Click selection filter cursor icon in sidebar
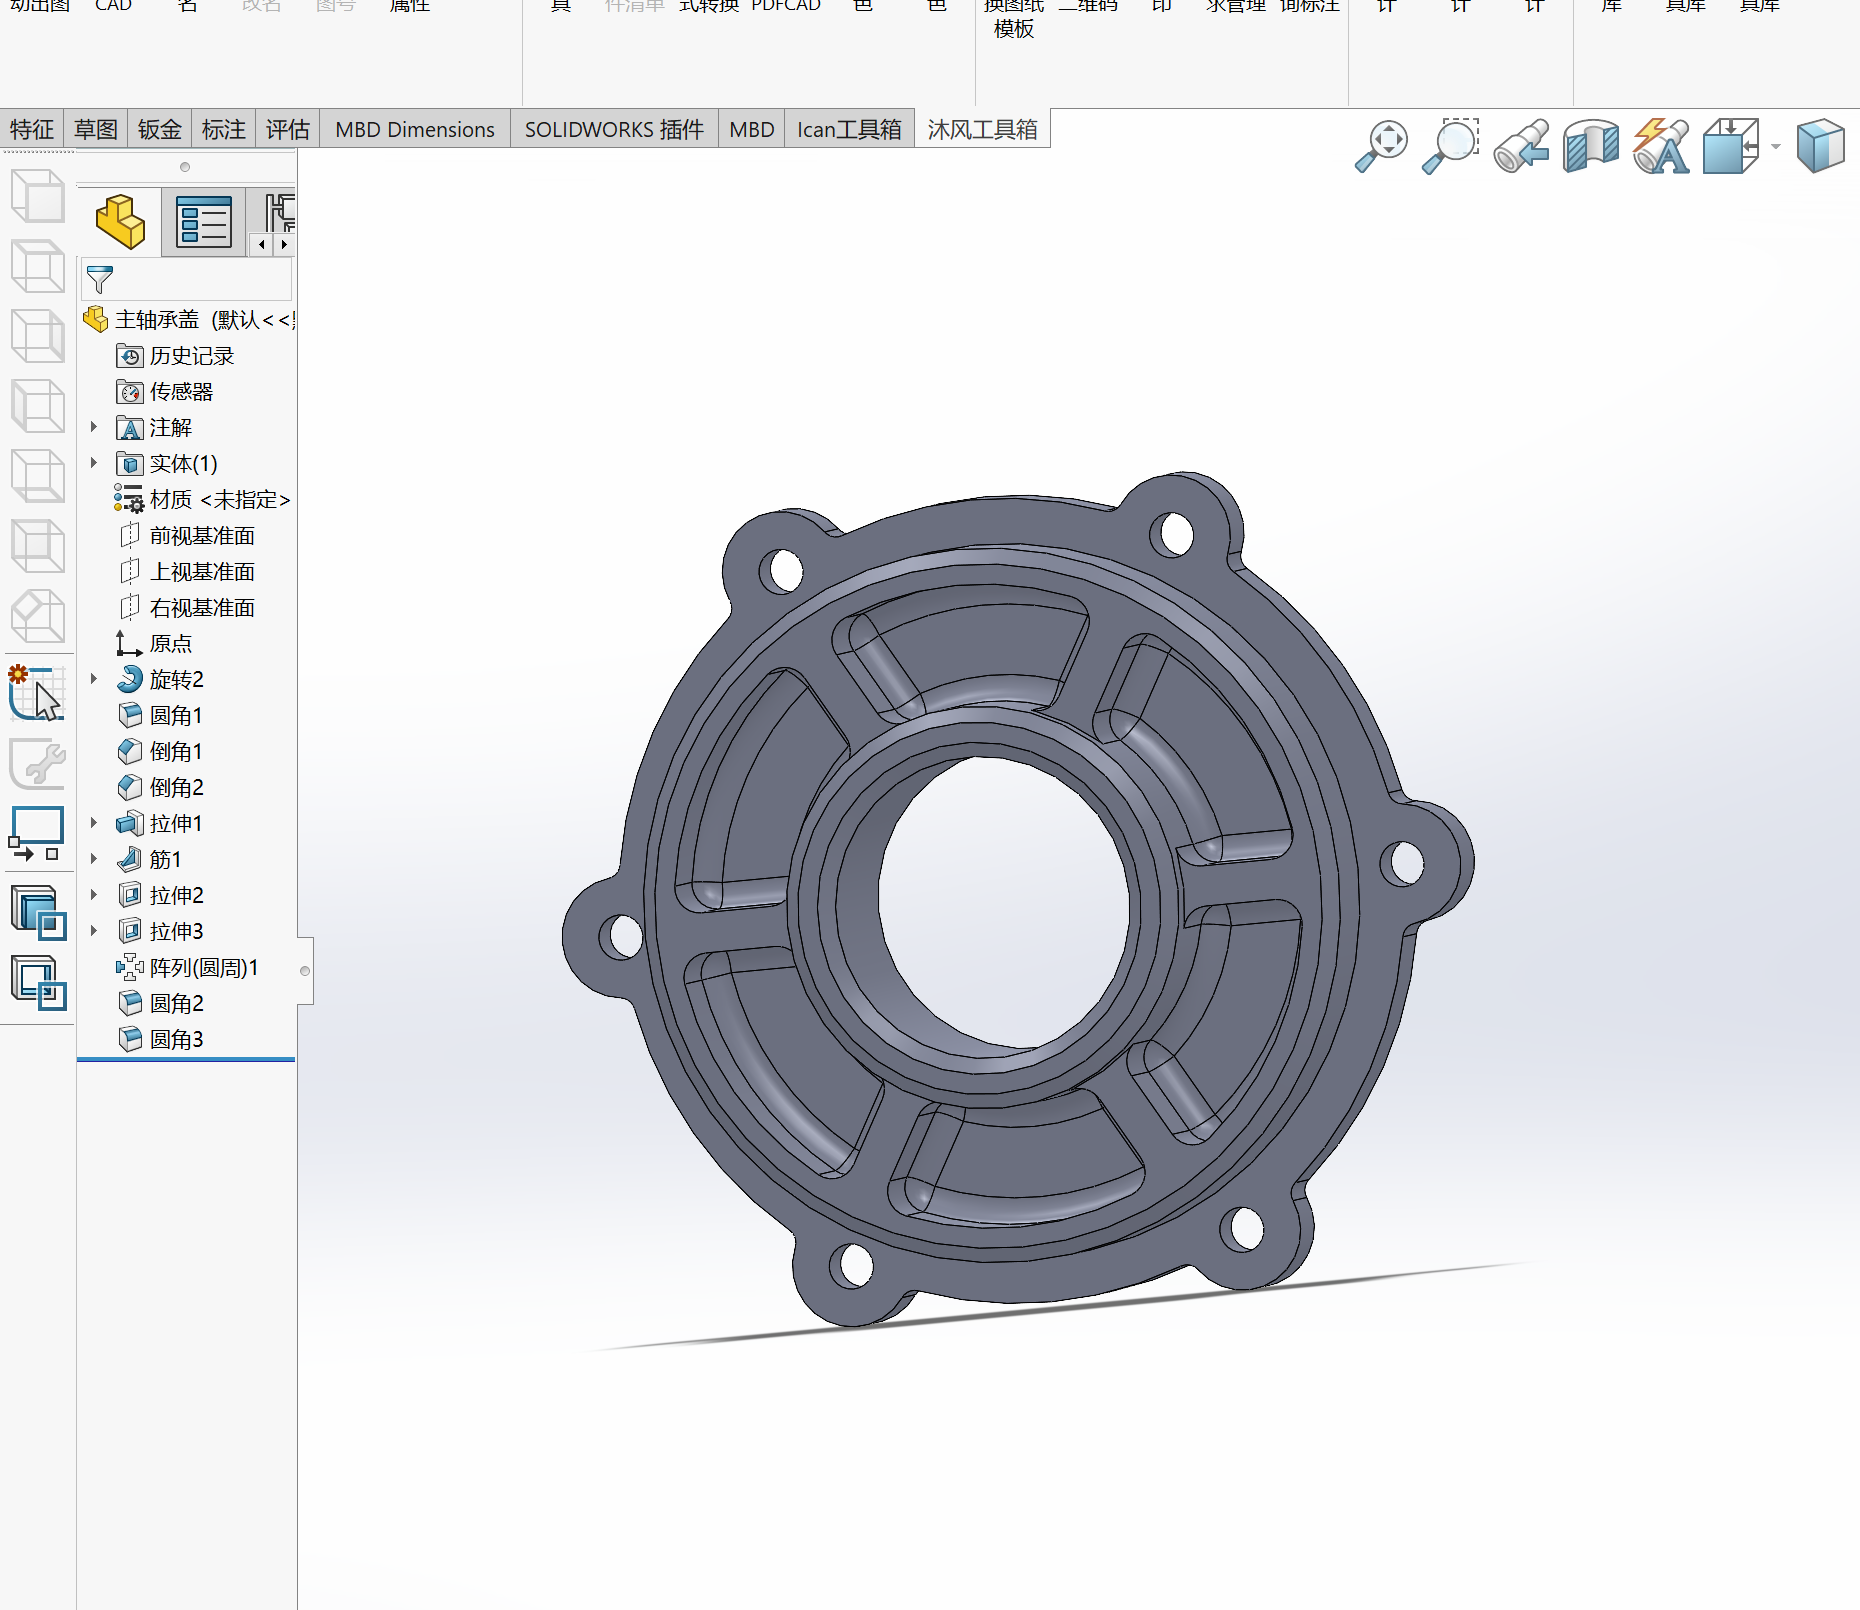The image size is (1860, 1610). [37, 693]
